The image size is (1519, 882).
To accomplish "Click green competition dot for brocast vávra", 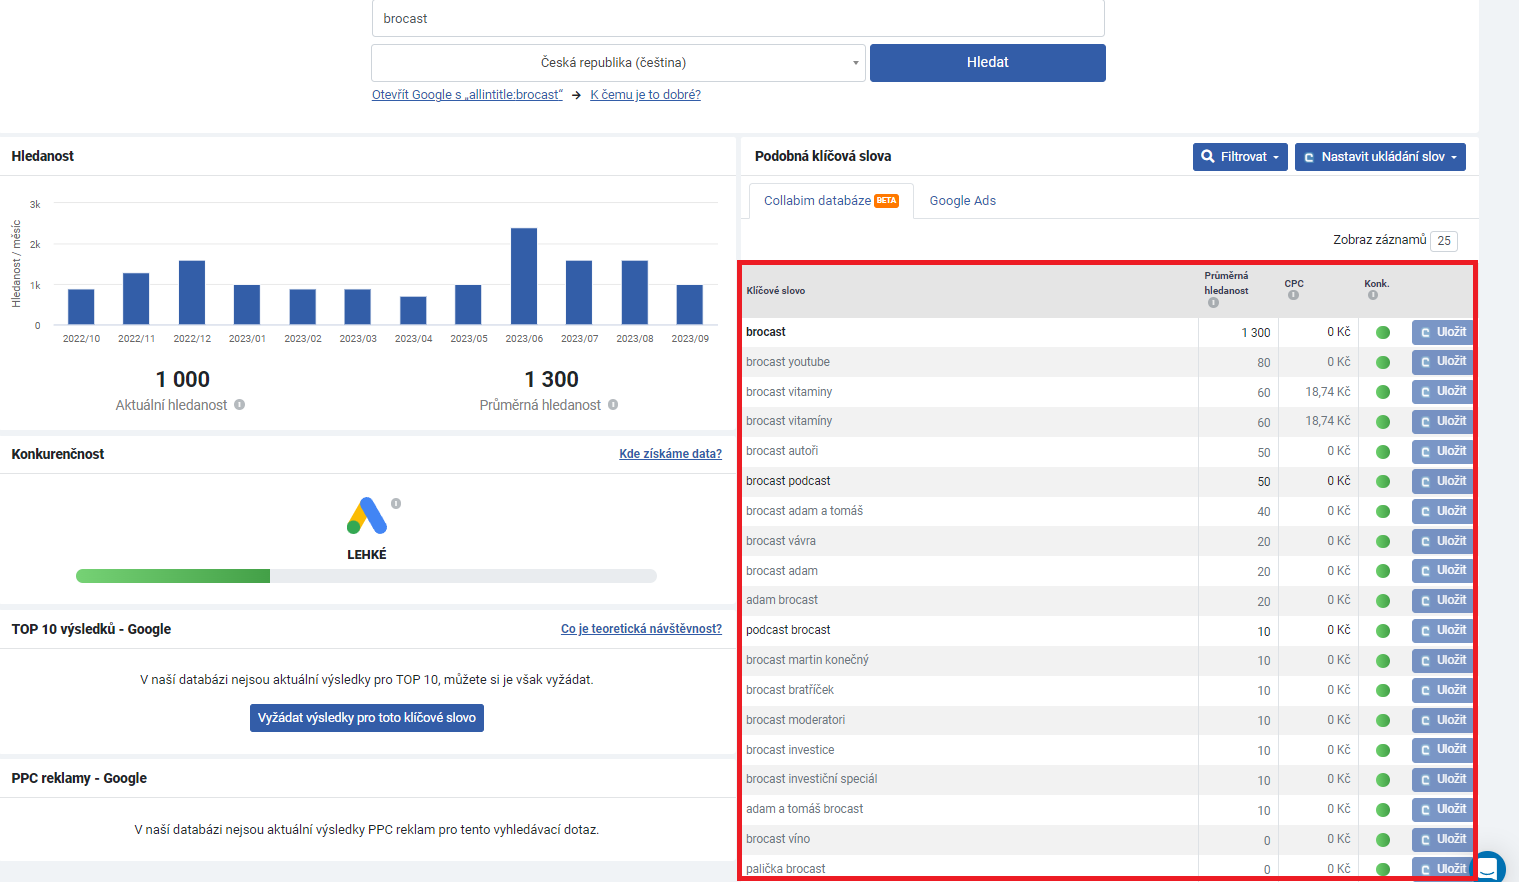I will [1383, 541].
